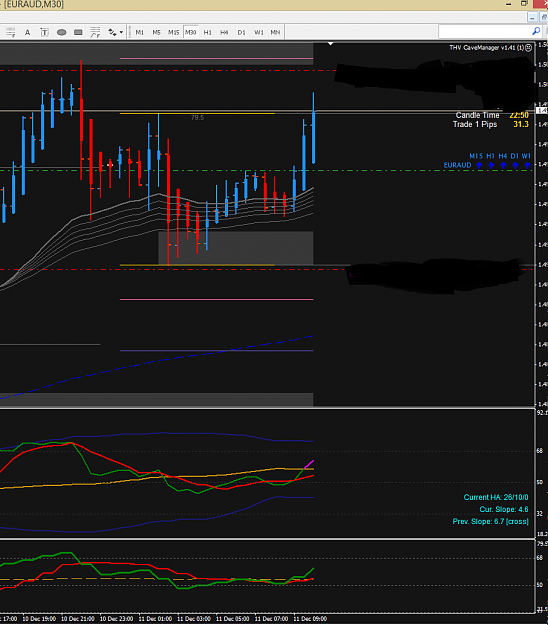
Task: Click the EURAUD trend row label
Action: click(458, 165)
